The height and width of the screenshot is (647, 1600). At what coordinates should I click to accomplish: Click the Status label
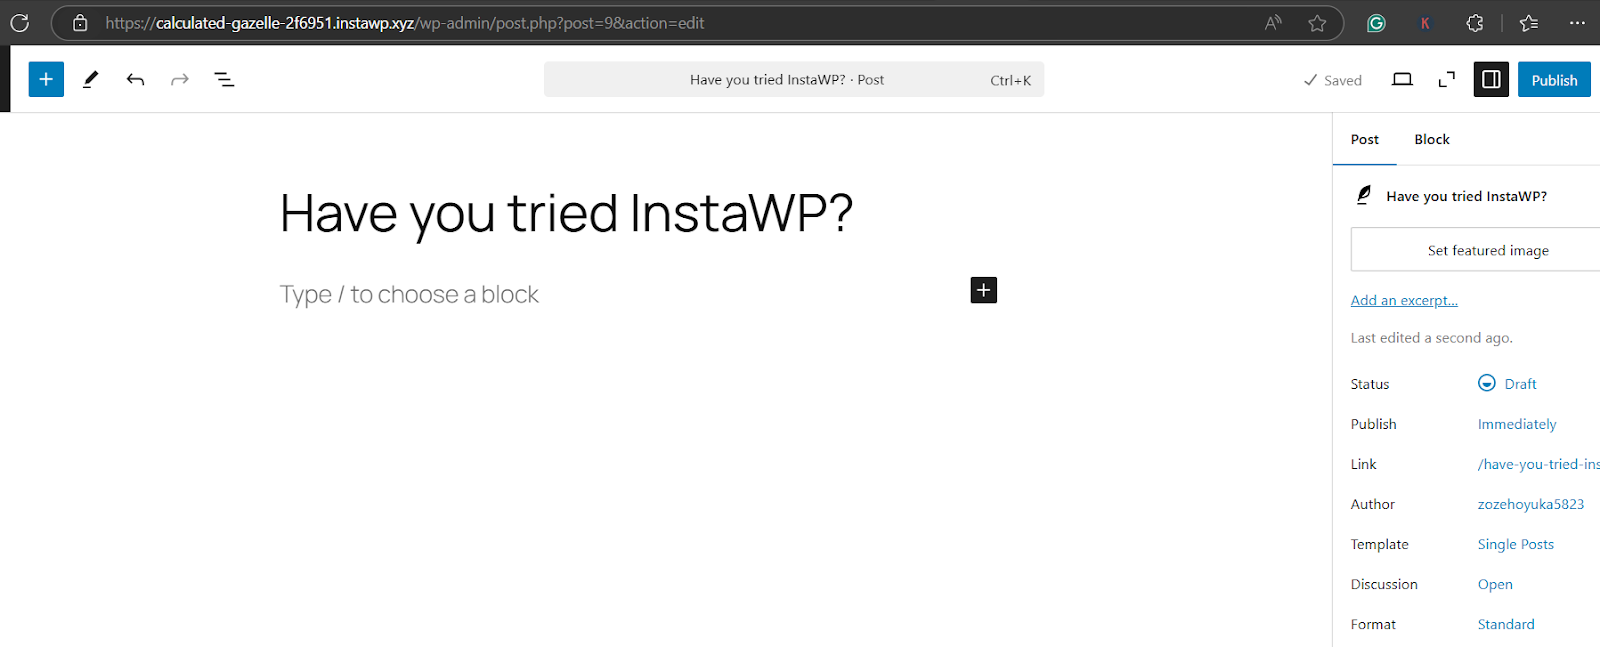click(x=1369, y=384)
